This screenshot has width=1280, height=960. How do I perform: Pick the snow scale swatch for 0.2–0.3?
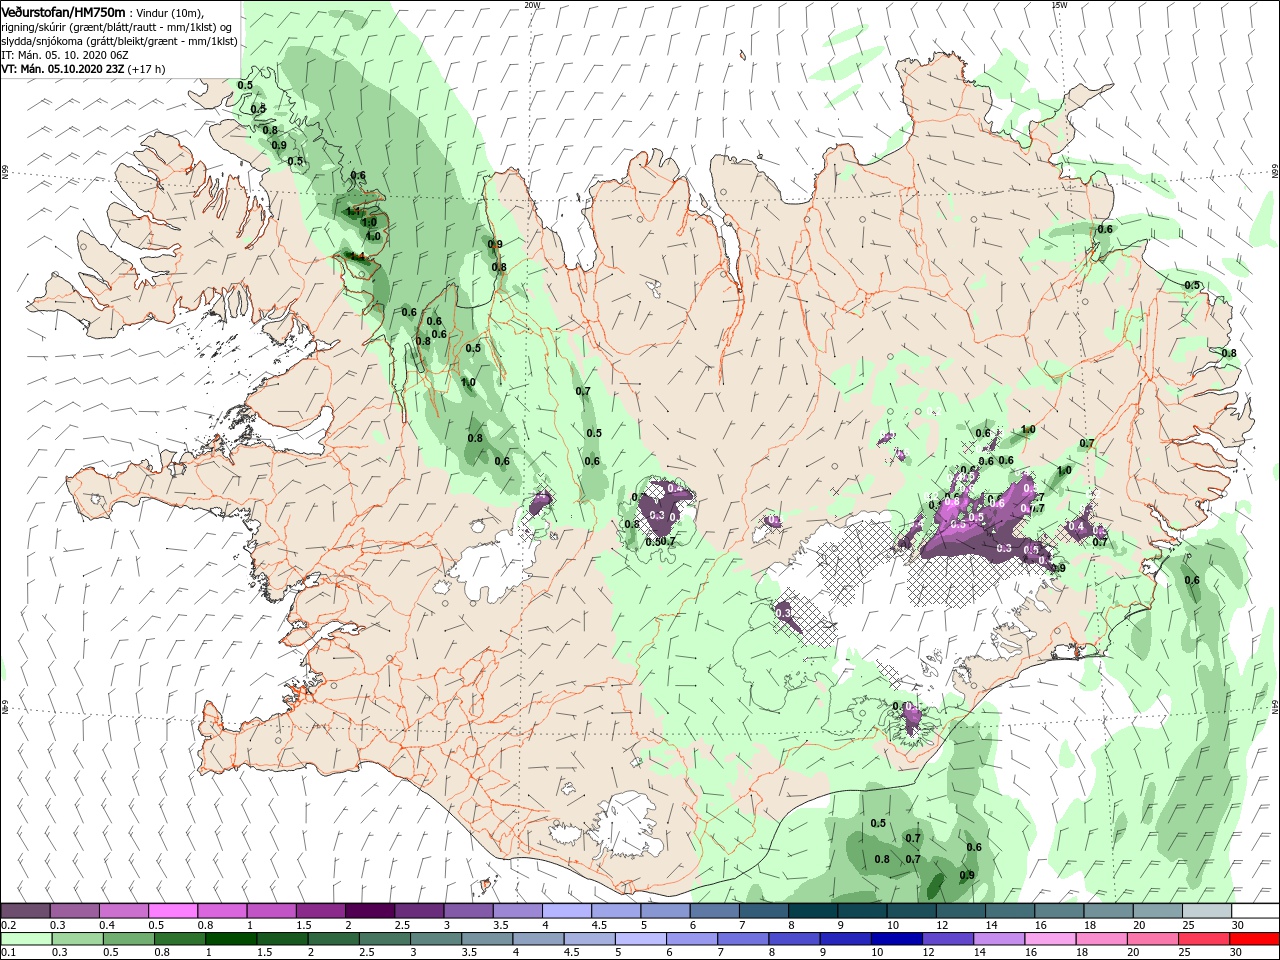pyautogui.click(x=25, y=911)
